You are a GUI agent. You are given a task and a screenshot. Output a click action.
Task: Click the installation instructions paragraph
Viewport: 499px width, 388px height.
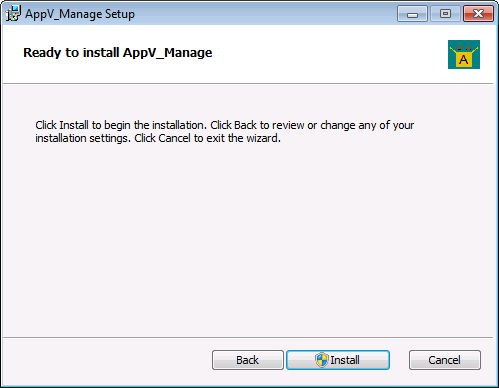coord(225,132)
